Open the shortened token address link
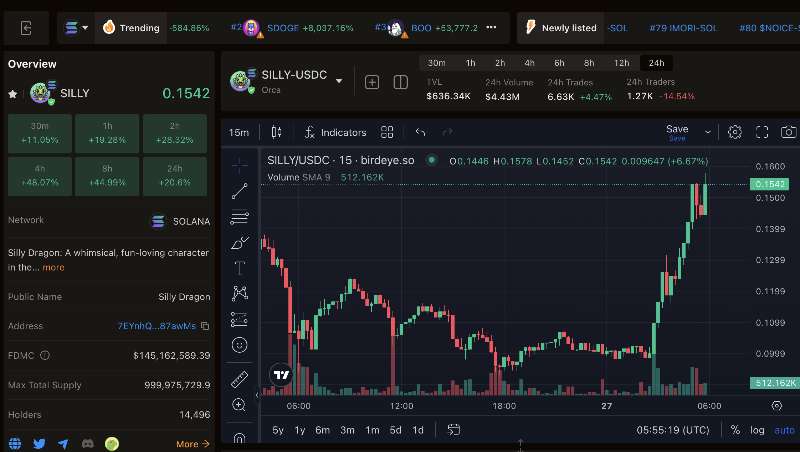The image size is (800, 452). [x=157, y=326]
